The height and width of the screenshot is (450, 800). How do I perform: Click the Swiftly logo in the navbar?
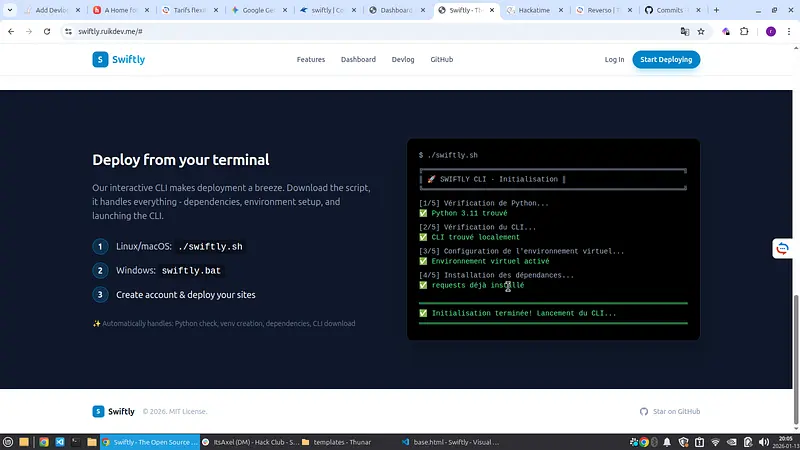[x=118, y=60]
